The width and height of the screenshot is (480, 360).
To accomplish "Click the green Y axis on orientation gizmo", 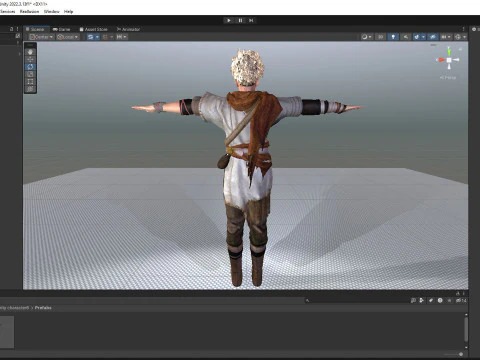I will tap(449, 51).
